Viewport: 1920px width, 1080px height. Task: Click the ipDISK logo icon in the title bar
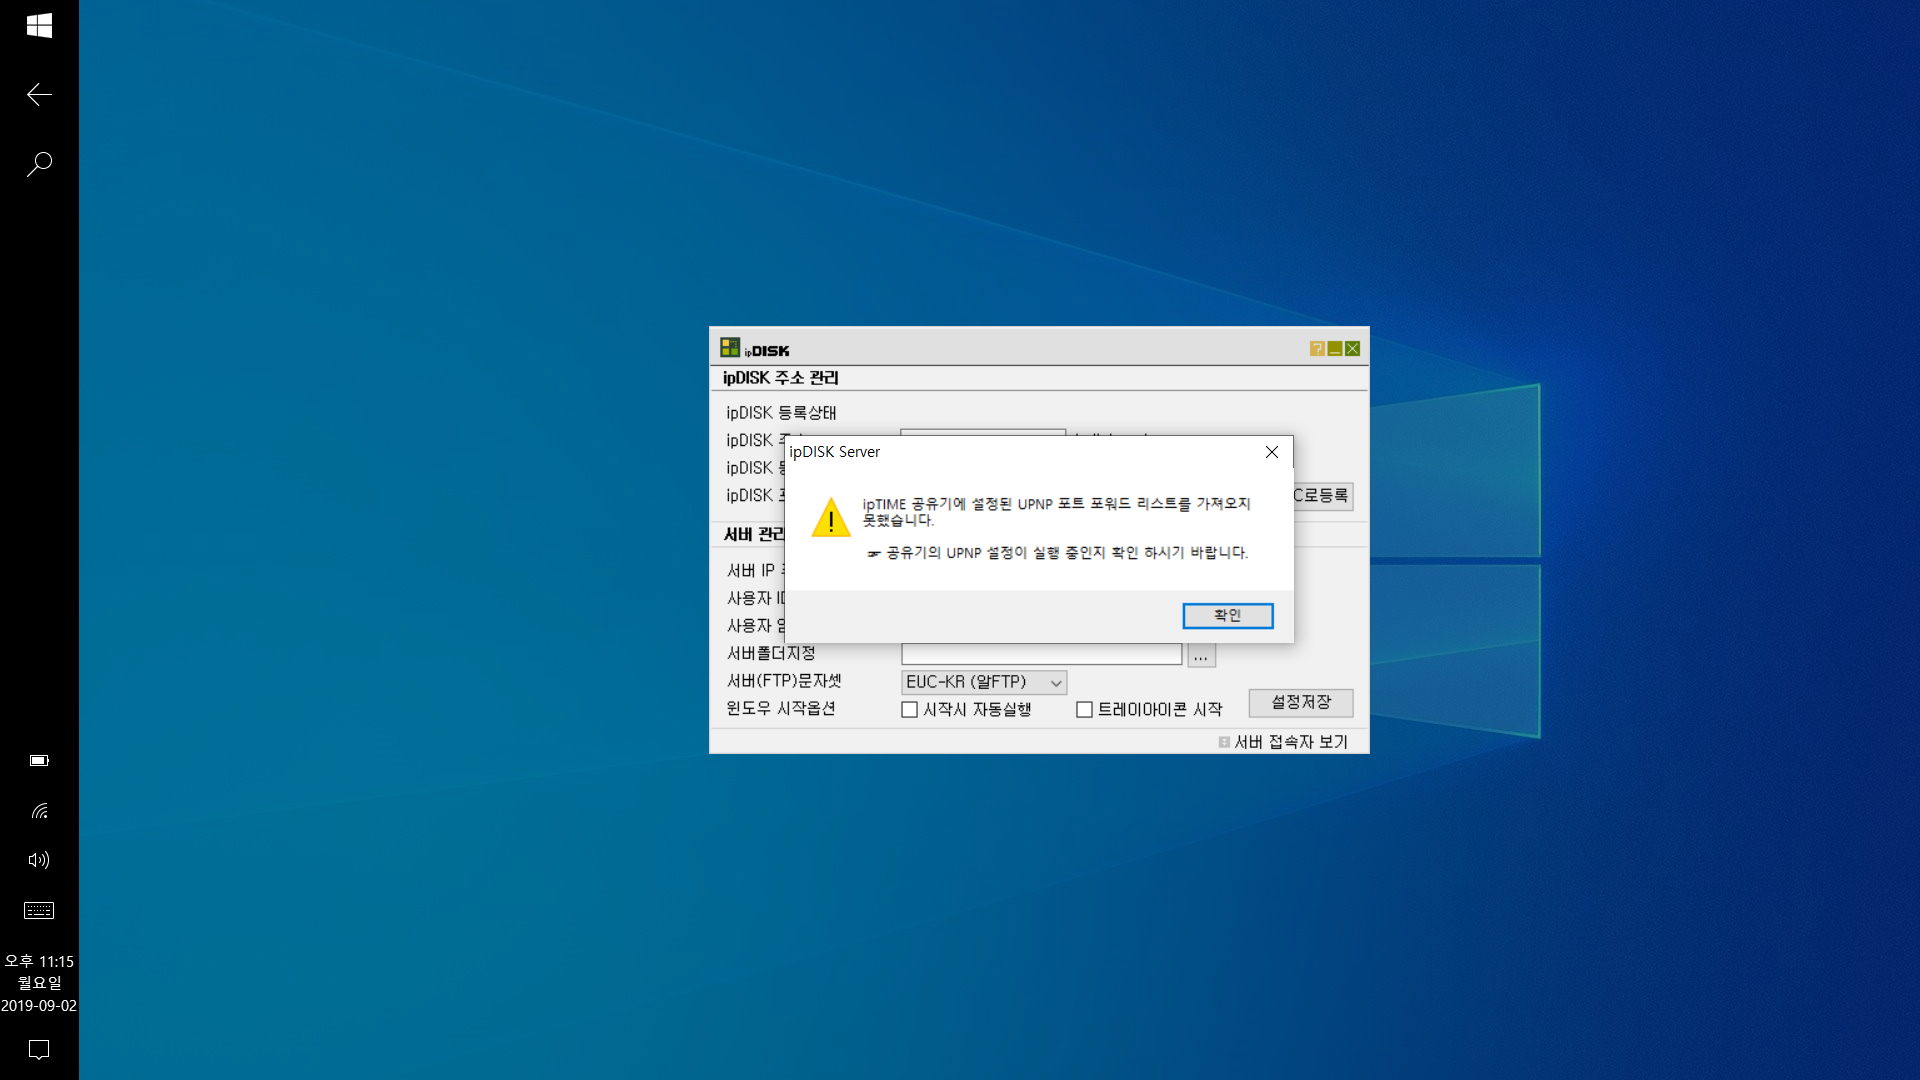[x=730, y=348]
